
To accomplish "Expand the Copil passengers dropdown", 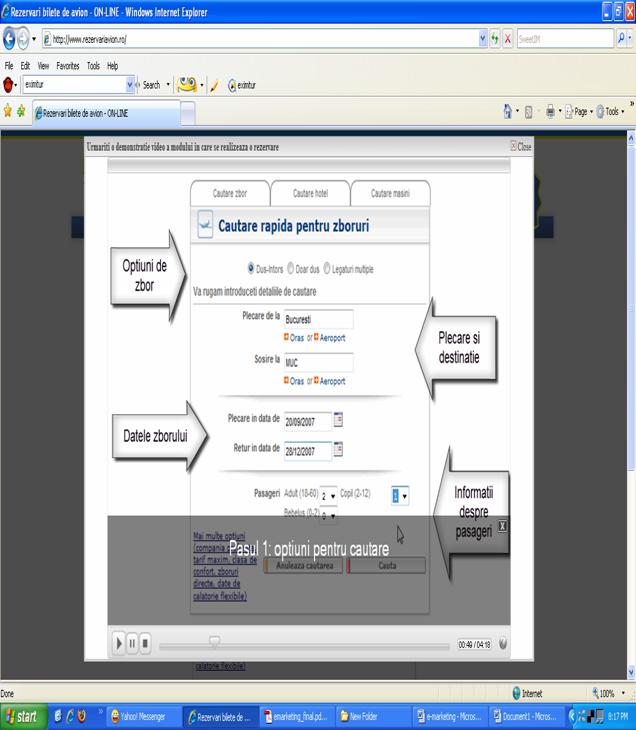I will [400, 495].
